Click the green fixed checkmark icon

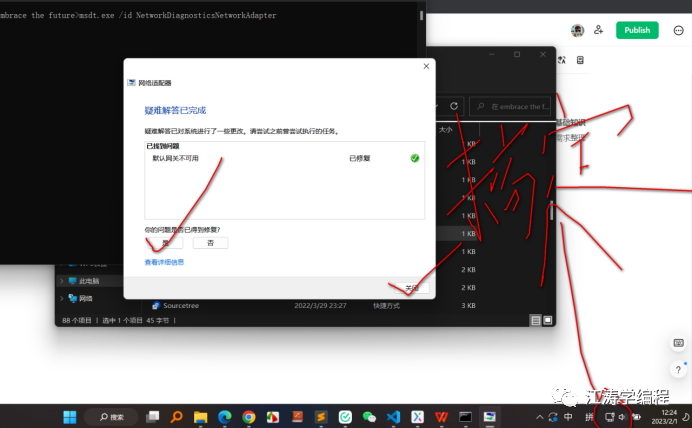[x=414, y=158]
